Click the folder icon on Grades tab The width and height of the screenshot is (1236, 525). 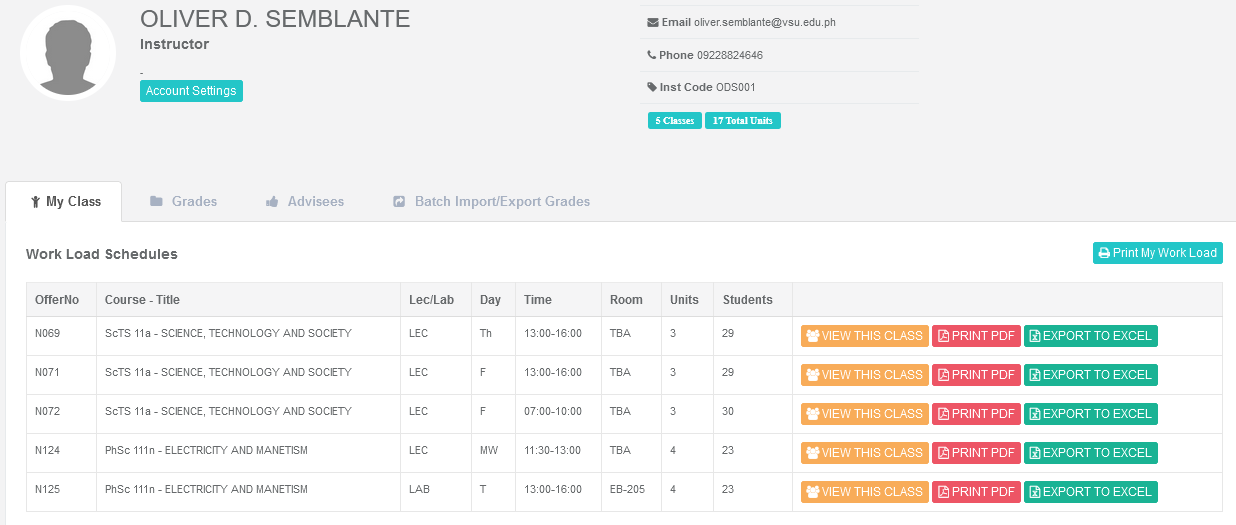(x=156, y=201)
